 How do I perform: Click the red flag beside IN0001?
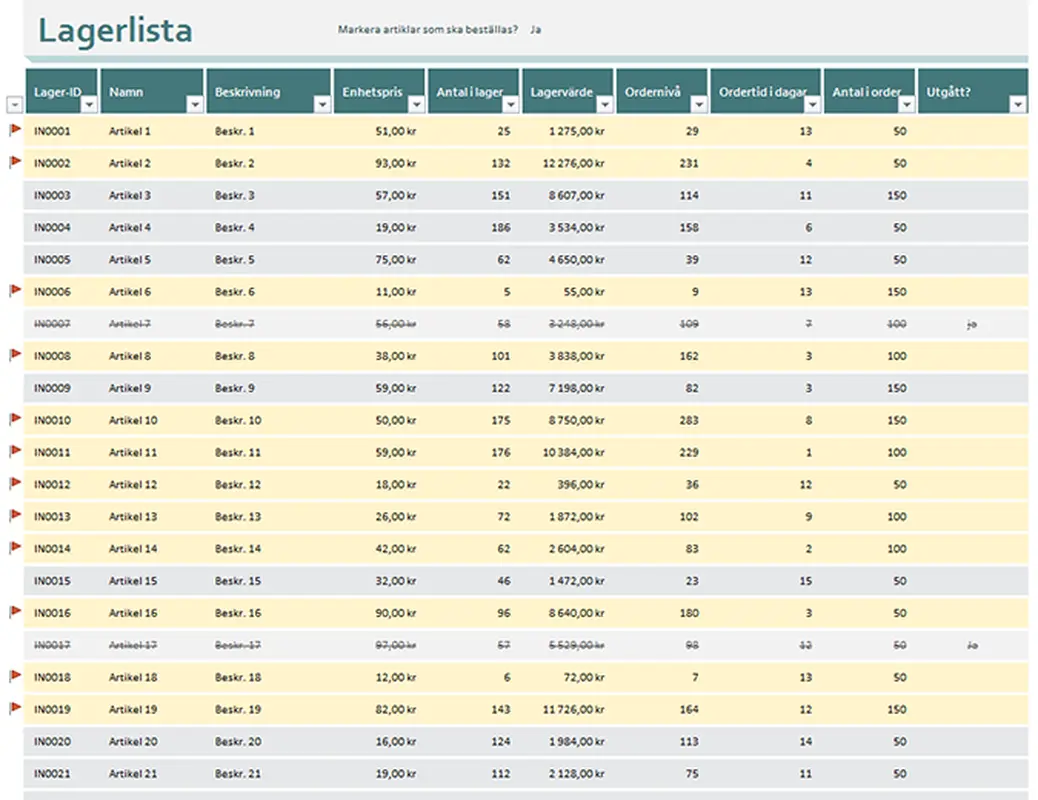pos(15,130)
